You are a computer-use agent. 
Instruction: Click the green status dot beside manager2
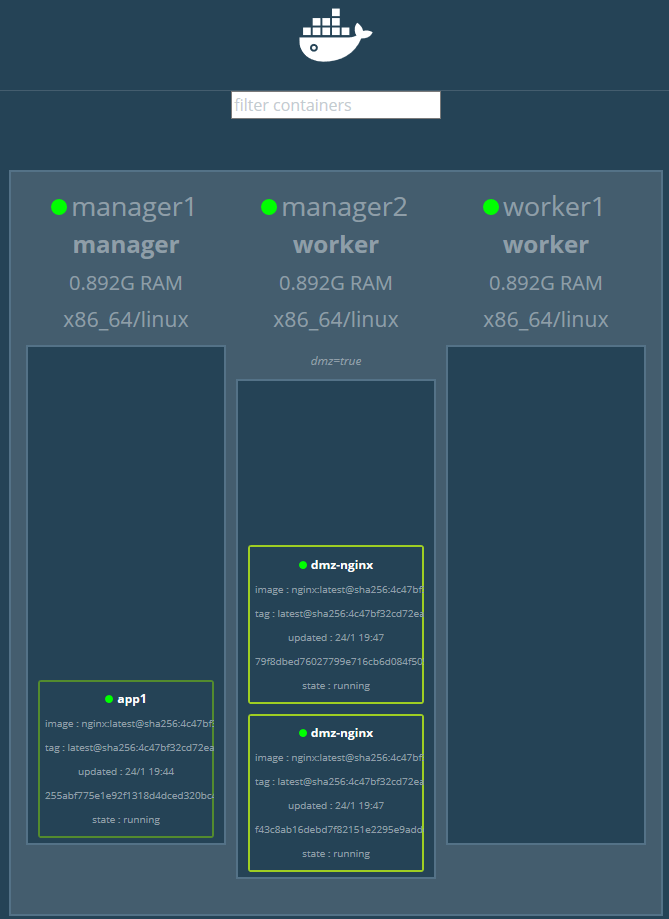[269, 207]
